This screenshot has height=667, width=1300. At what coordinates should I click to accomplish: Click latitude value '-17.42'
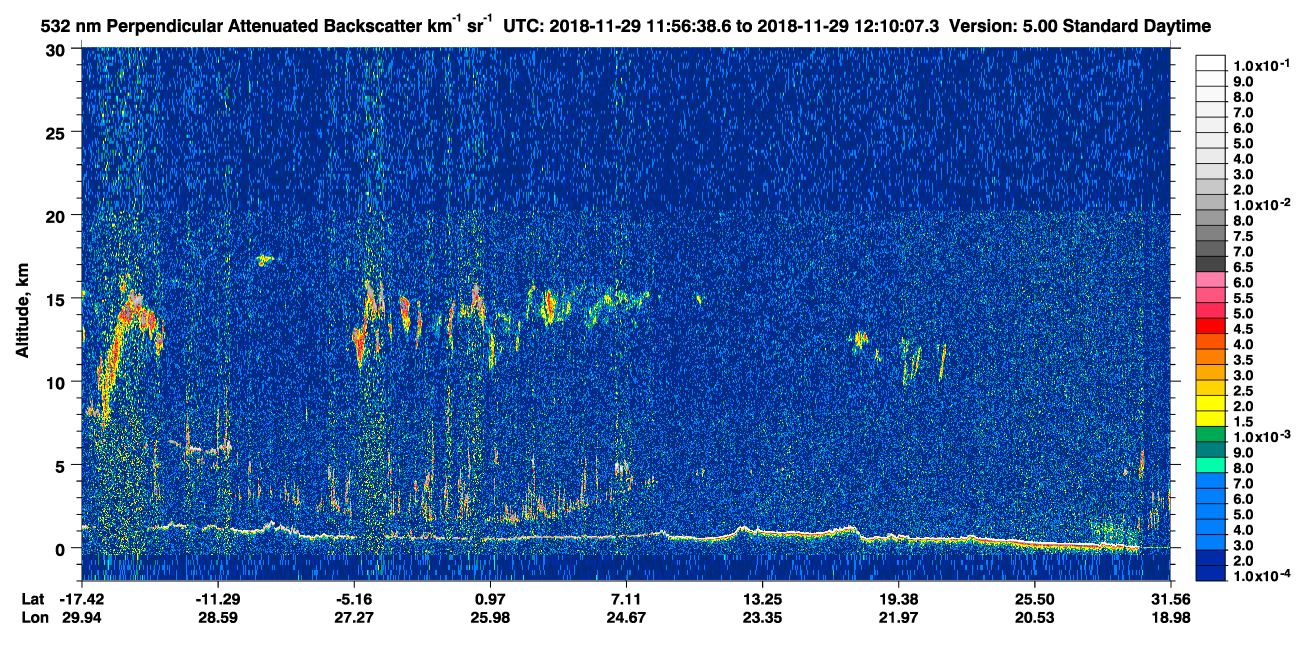click(x=83, y=598)
